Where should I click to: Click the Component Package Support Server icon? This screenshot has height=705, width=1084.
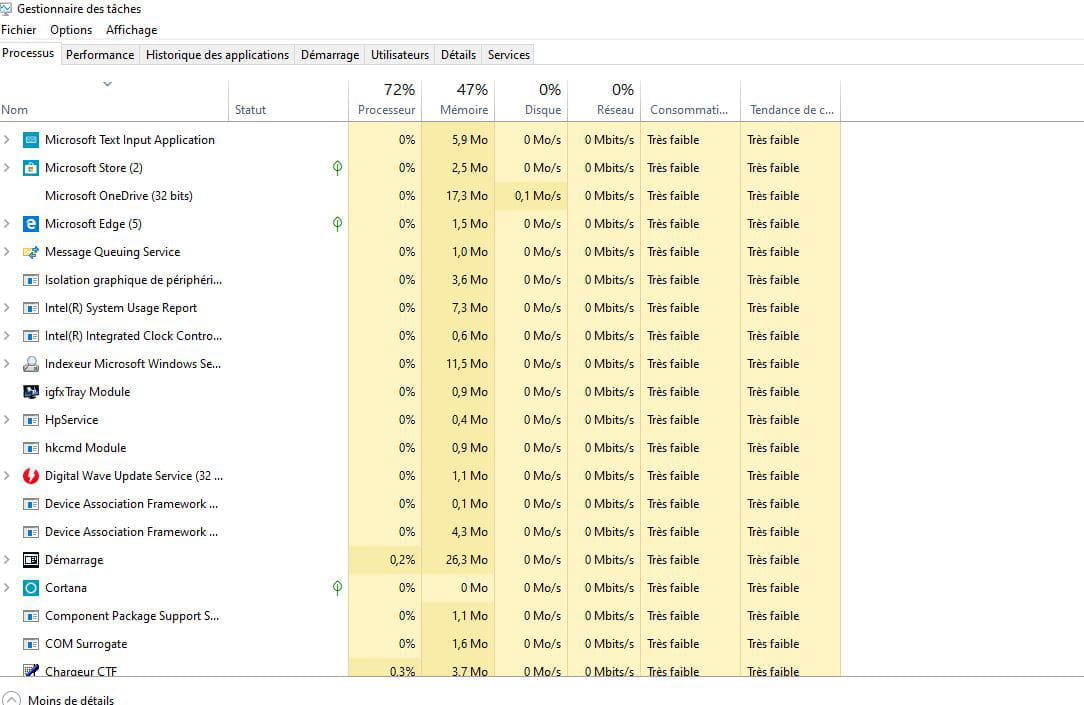pos(30,616)
